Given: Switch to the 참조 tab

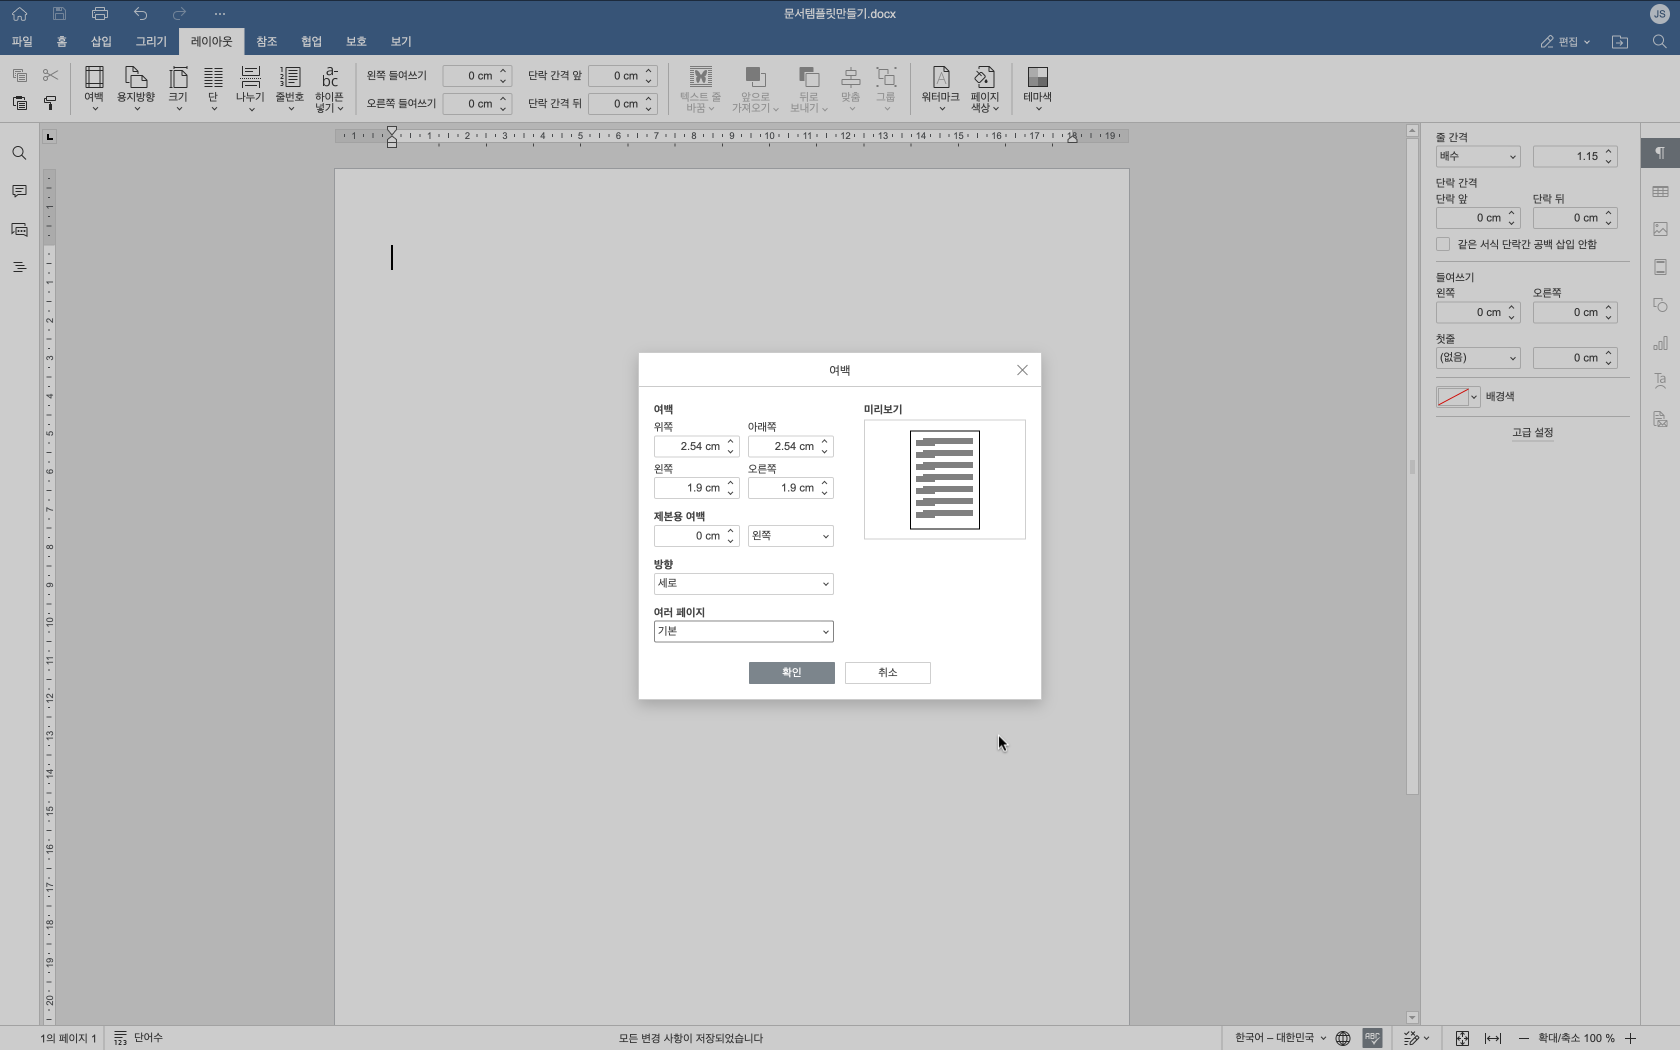Looking at the screenshot, I should 266,42.
